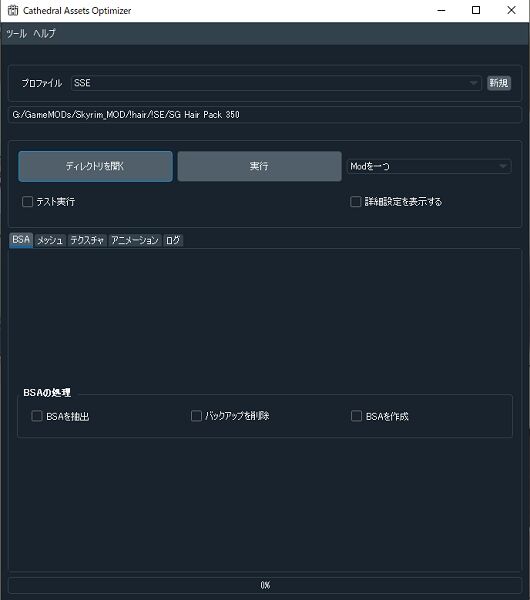530x600 pixels.
Task: Open the ヘルプ menu
Action: click(44, 34)
